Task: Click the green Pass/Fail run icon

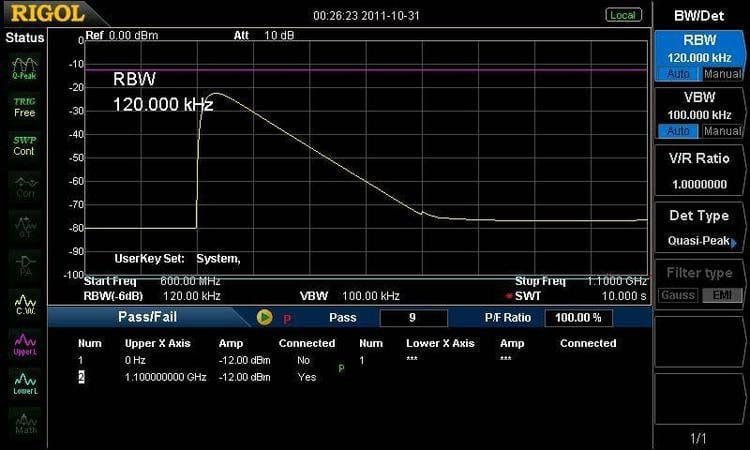Action: click(x=264, y=317)
